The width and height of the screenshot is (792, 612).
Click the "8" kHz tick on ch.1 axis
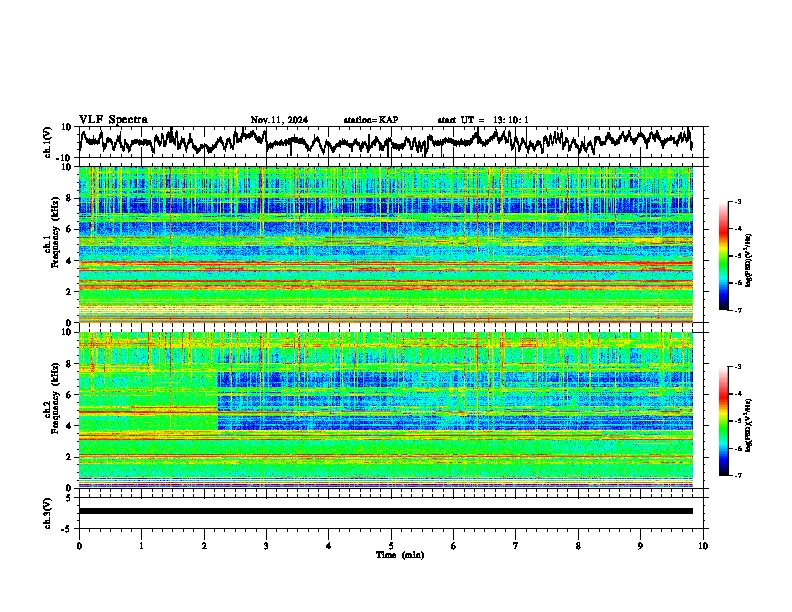click(70, 198)
